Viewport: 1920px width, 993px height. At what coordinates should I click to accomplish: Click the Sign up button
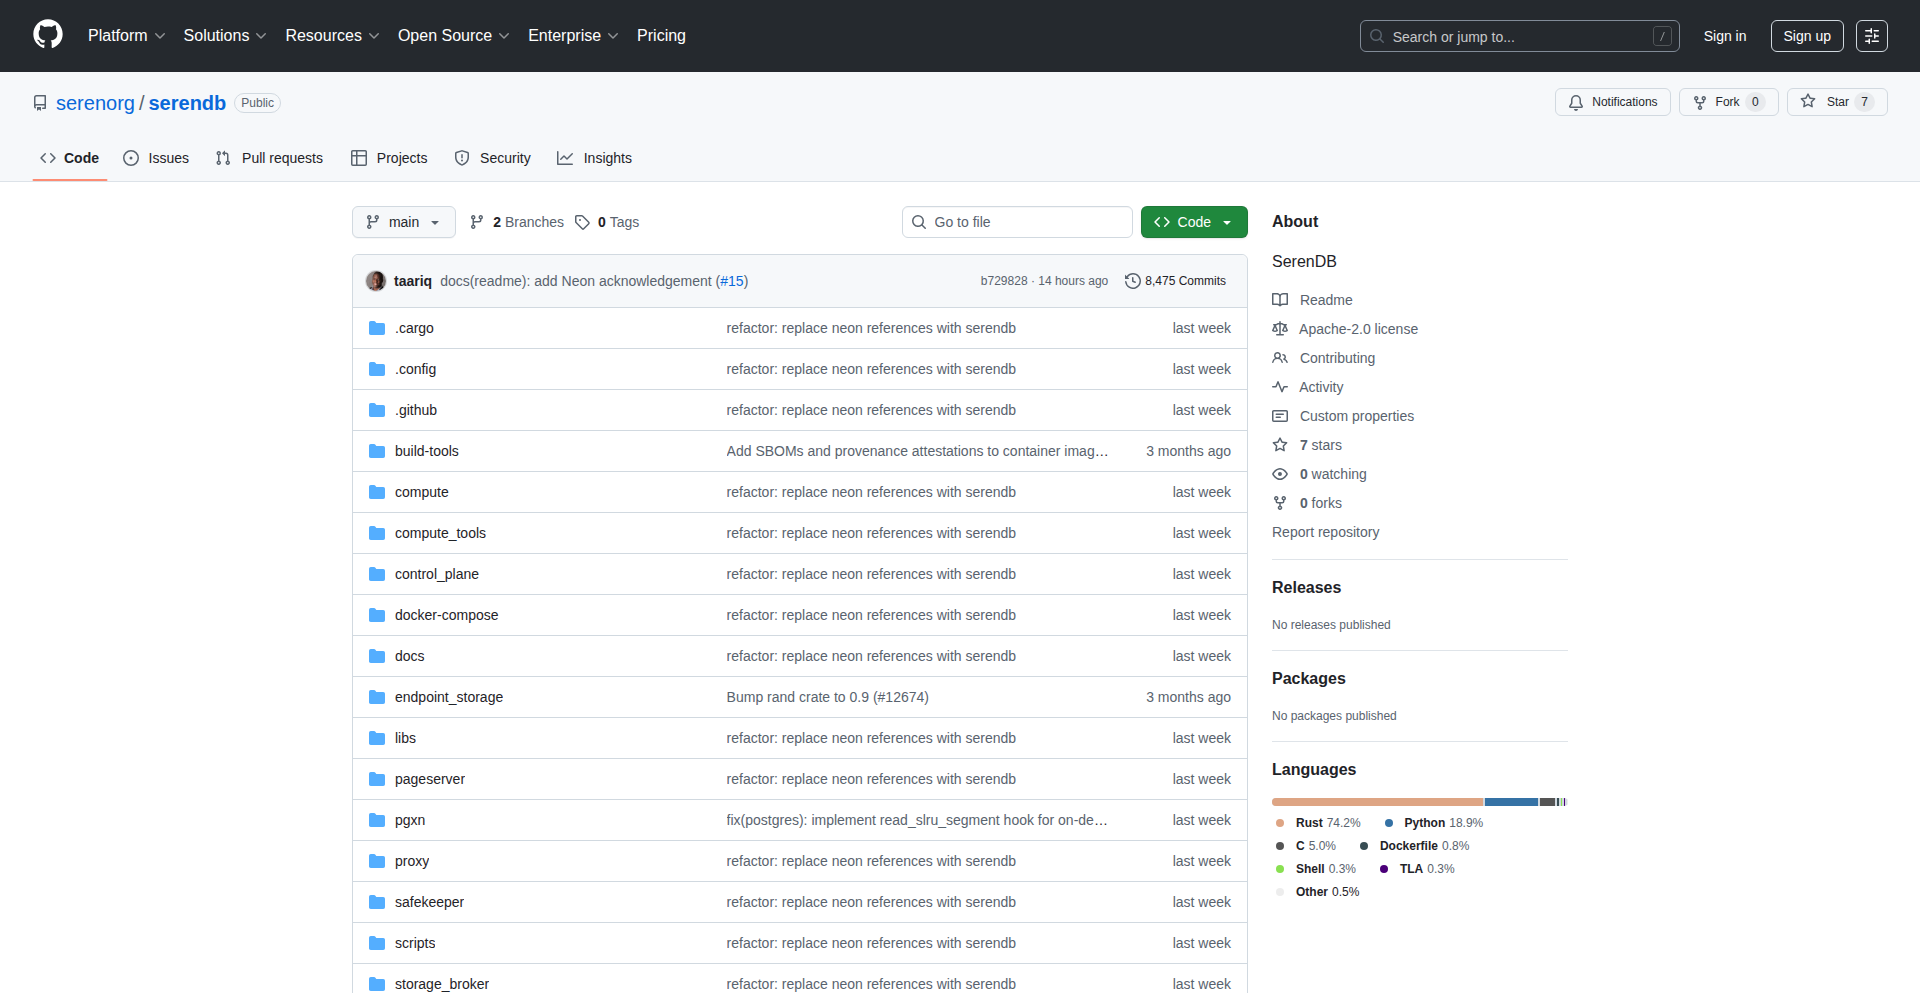pos(1806,36)
